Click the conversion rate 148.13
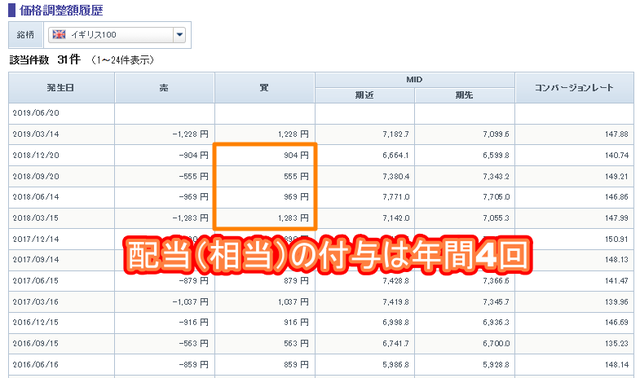The height and width of the screenshot is (378, 640). point(616,260)
